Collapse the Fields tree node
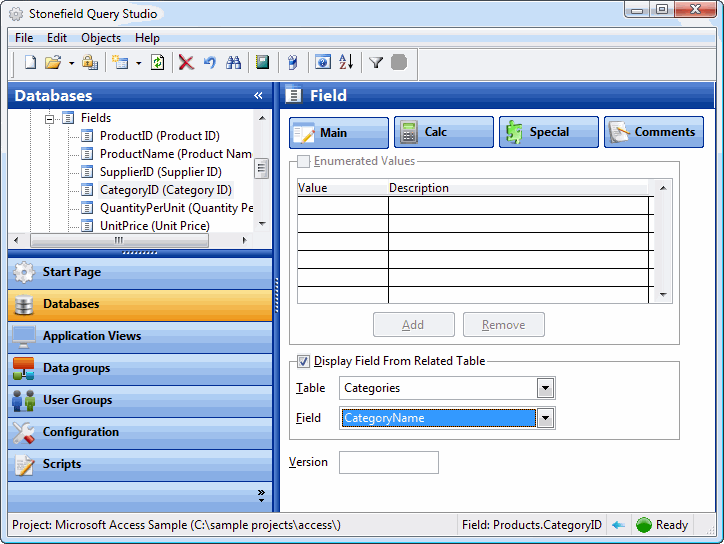 49,118
